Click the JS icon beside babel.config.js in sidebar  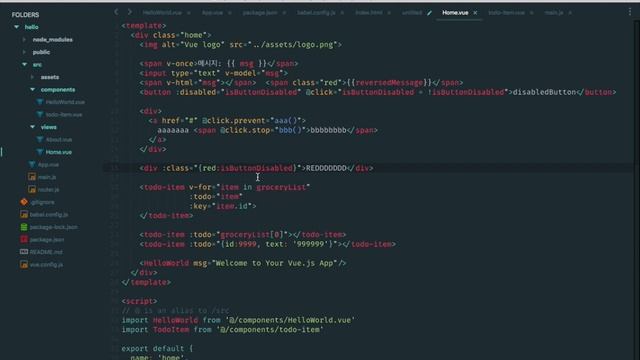point(24,214)
